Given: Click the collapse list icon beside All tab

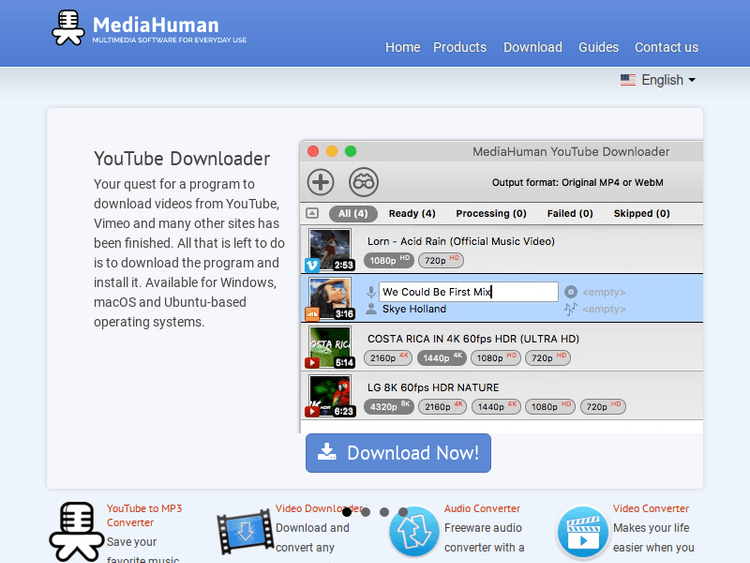Looking at the screenshot, I should point(312,213).
